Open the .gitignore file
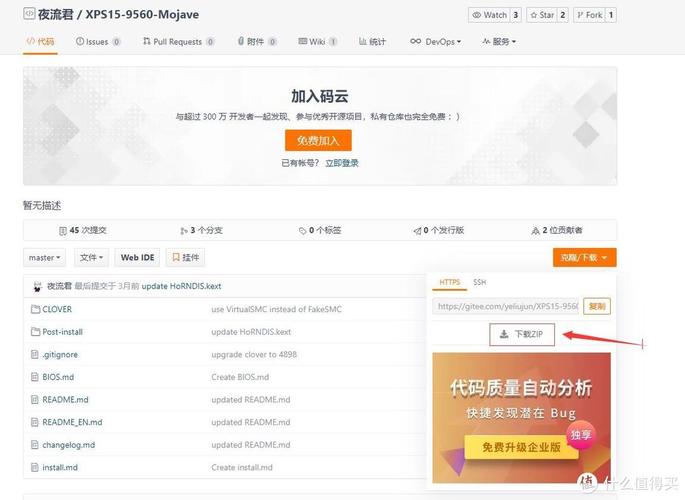The width and height of the screenshot is (685, 500). [60, 355]
